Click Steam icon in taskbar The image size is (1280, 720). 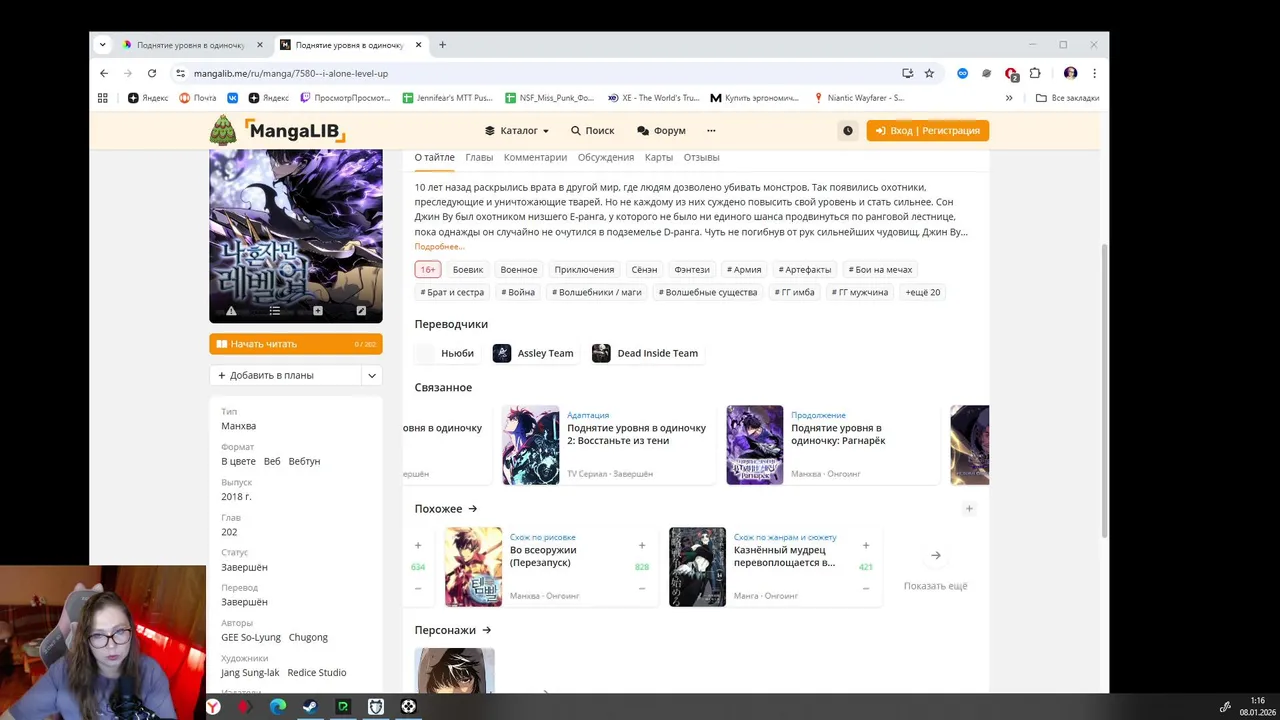(x=310, y=707)
